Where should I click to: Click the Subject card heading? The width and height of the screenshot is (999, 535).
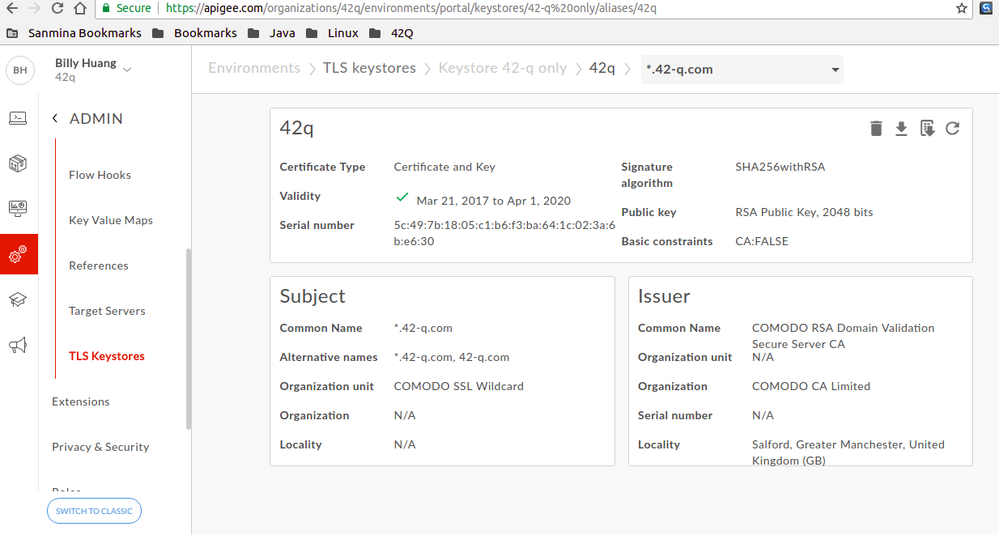tap(312, 296)
